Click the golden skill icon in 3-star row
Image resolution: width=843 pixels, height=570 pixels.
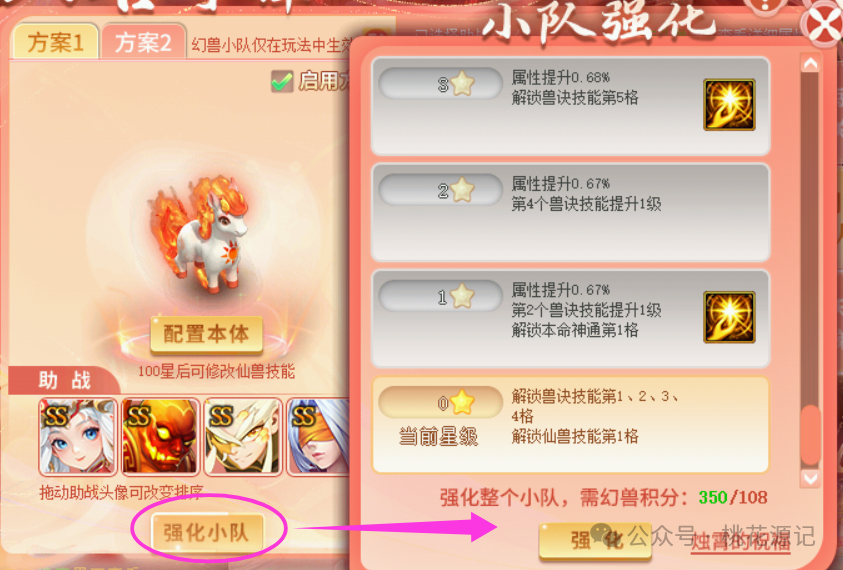pyautogui.click(x=729, y=105)
